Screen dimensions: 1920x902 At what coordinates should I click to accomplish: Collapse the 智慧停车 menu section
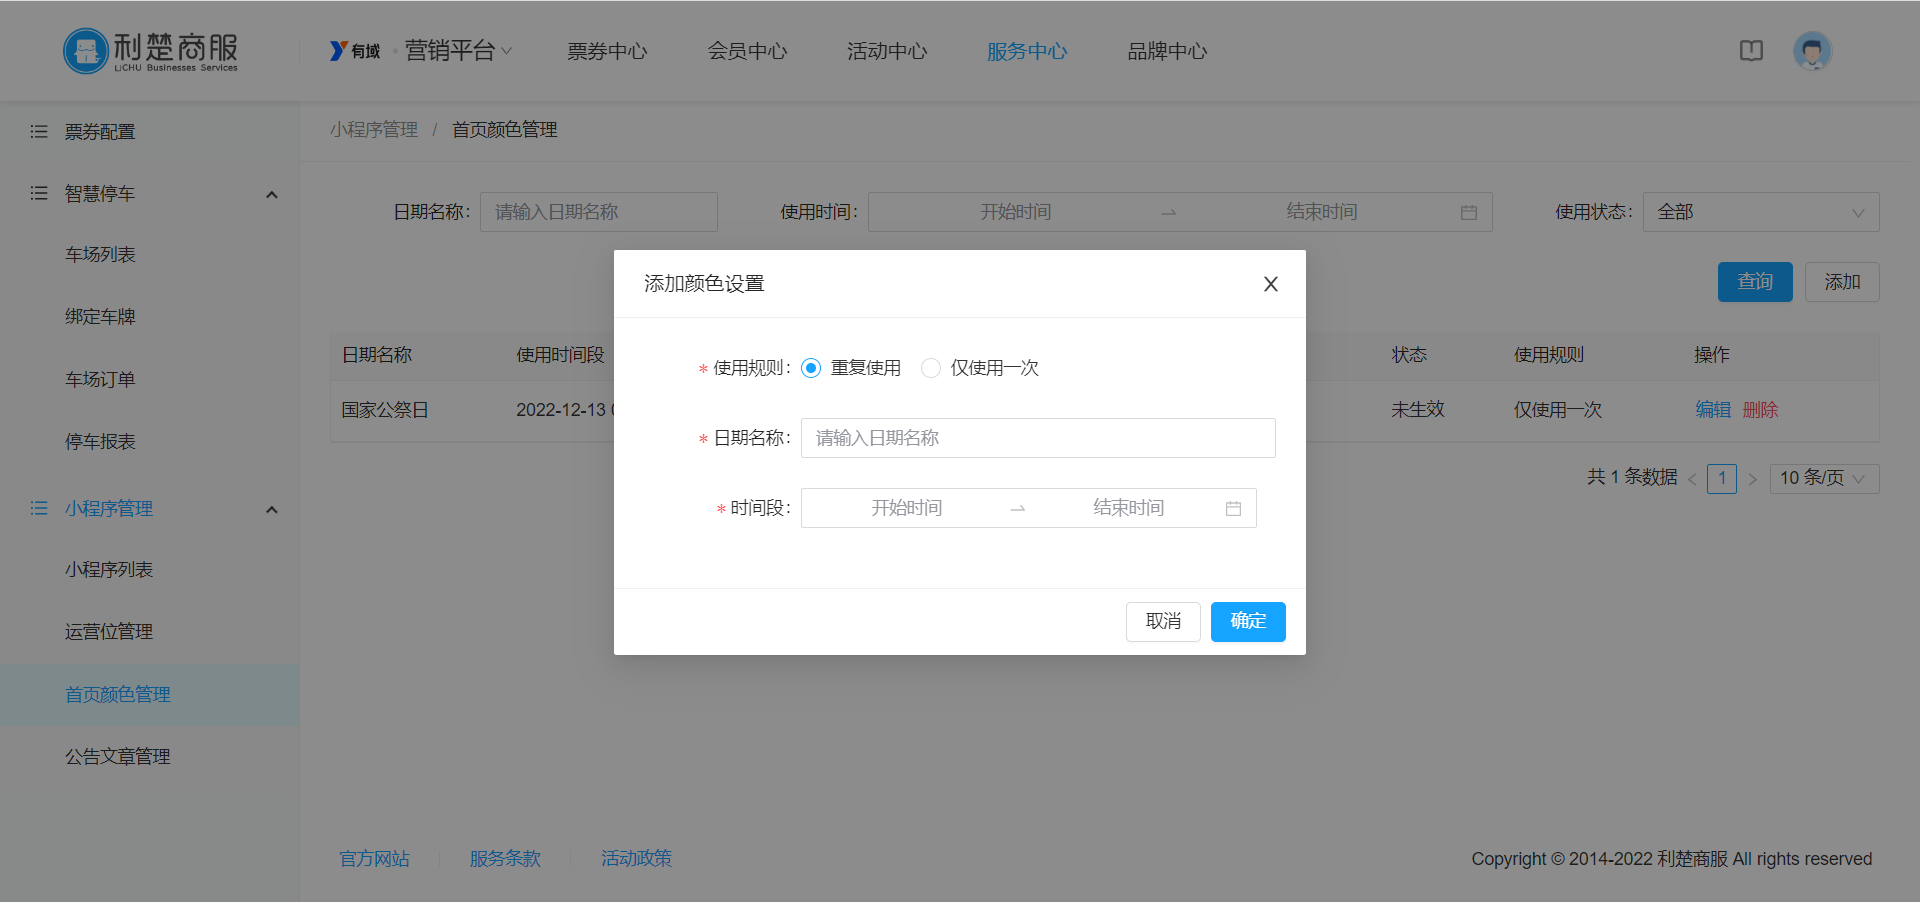pyautogui.click(x=271, y=194)
